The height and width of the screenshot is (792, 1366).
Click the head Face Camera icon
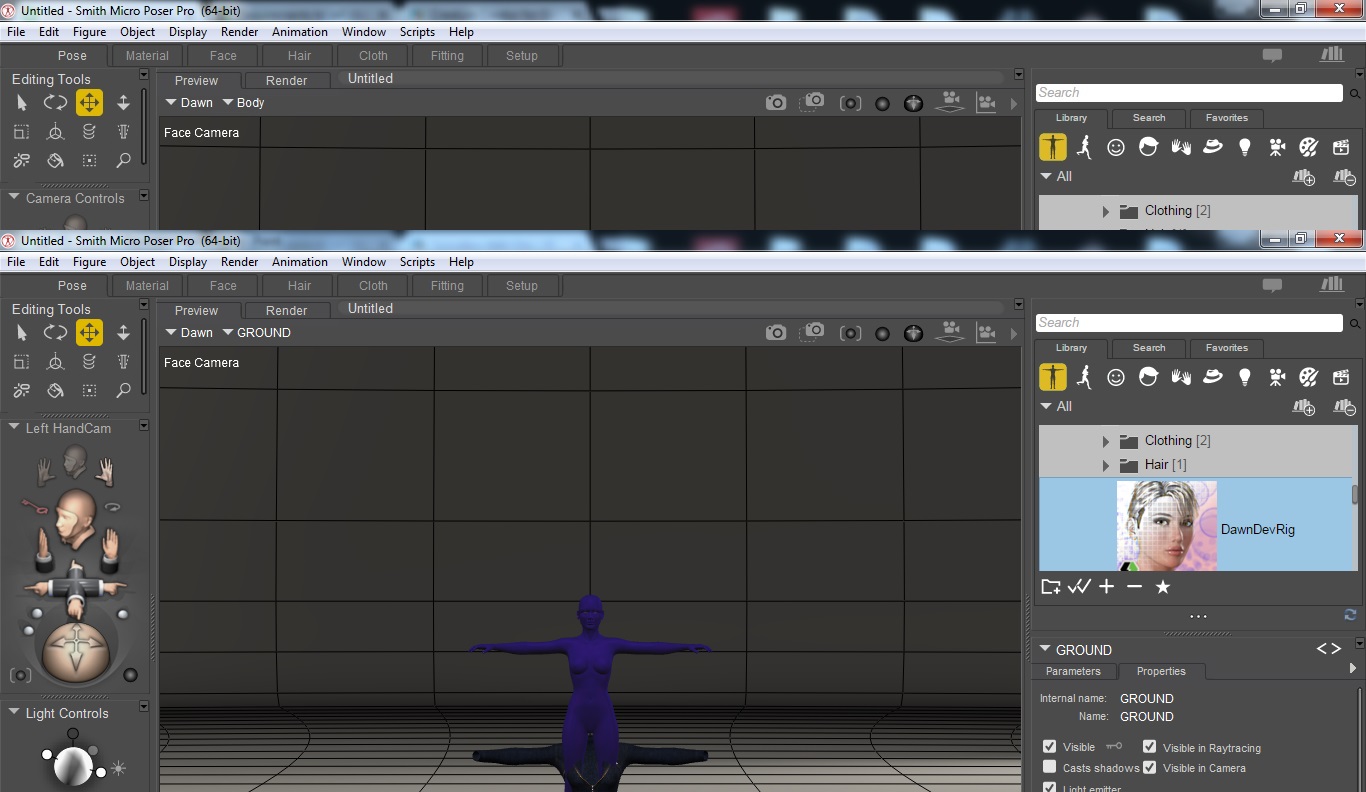(74, 461)
